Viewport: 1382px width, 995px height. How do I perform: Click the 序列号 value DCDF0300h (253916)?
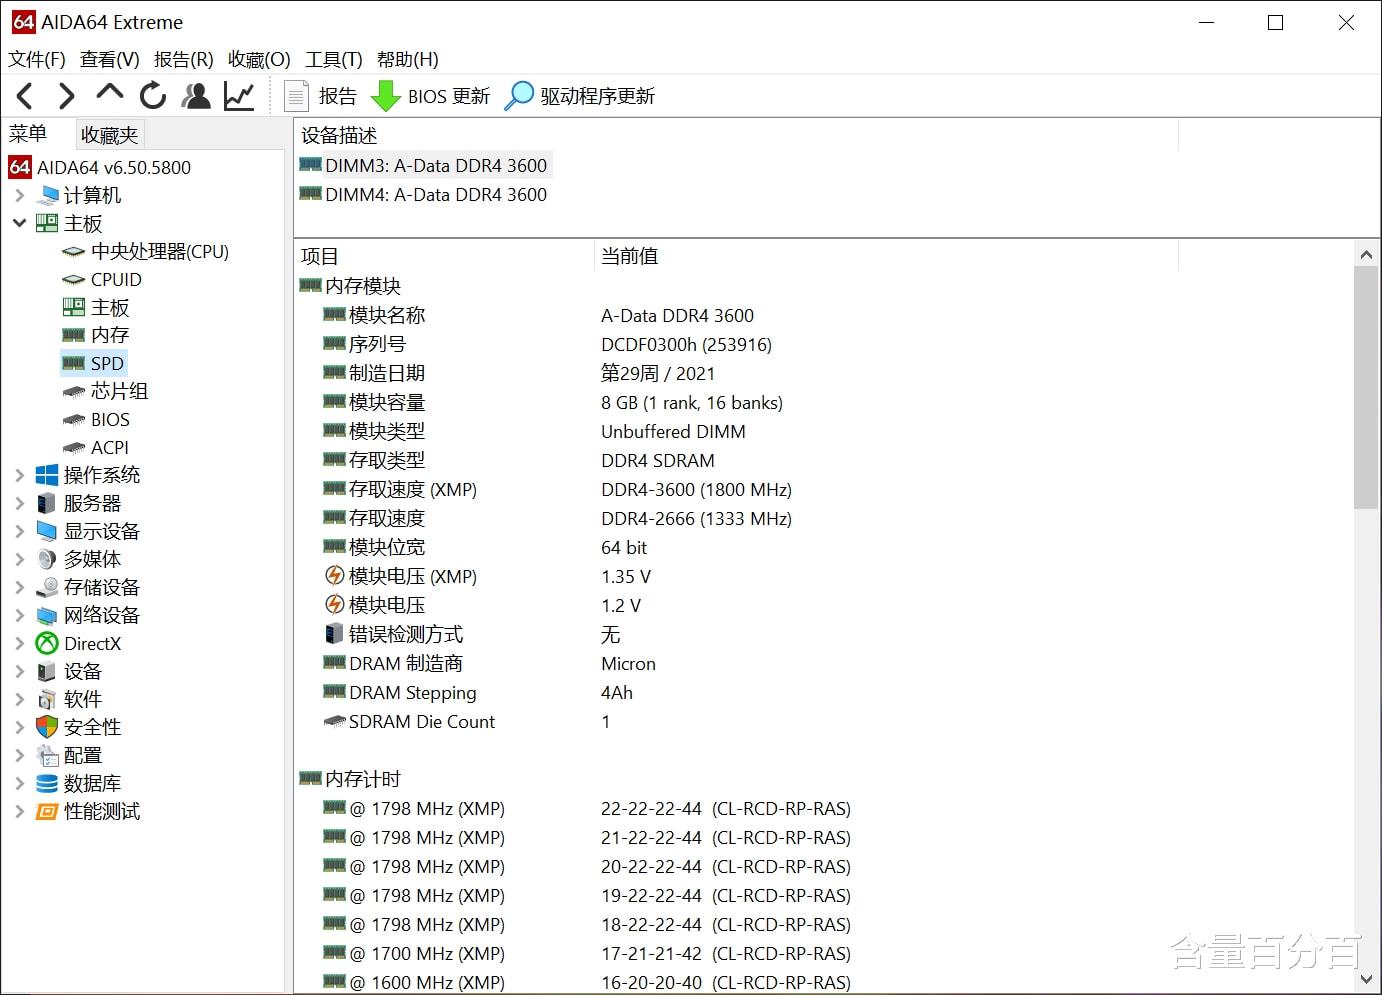pyautogui.click(x=686, y=344)
